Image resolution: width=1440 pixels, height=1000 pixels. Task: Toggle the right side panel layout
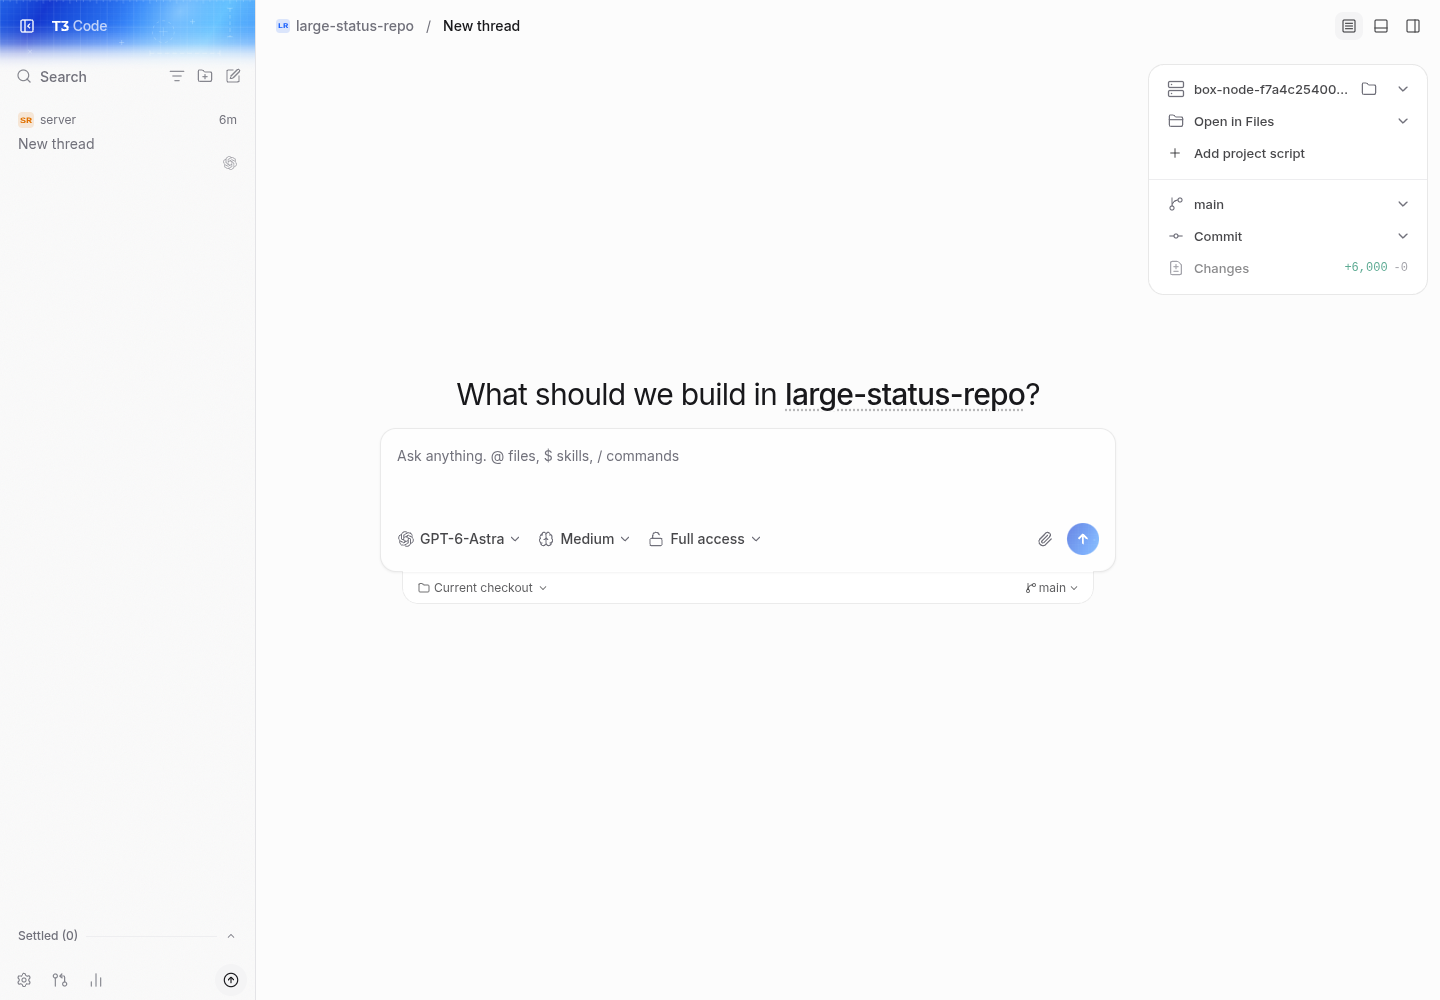click(1413, 26)
